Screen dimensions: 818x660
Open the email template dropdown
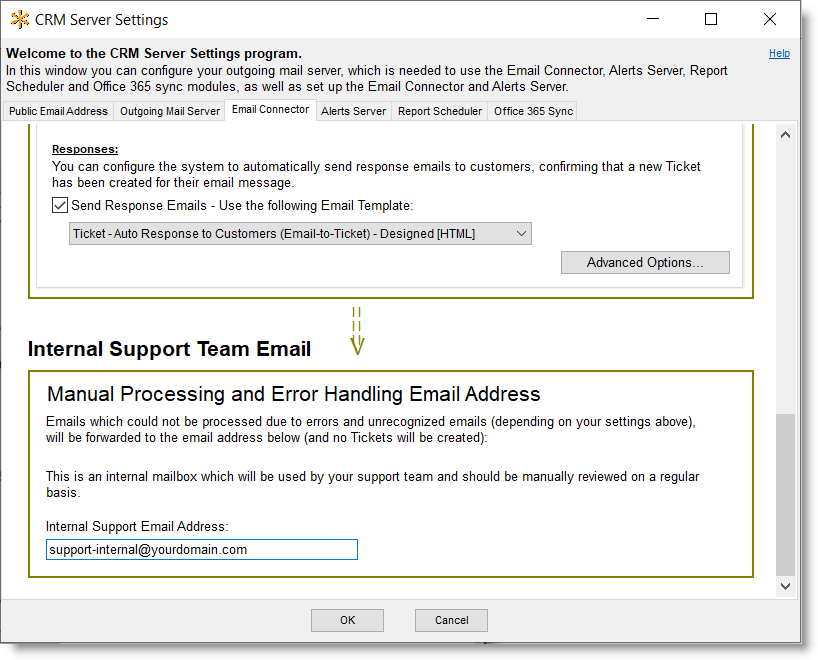(300, 234)
